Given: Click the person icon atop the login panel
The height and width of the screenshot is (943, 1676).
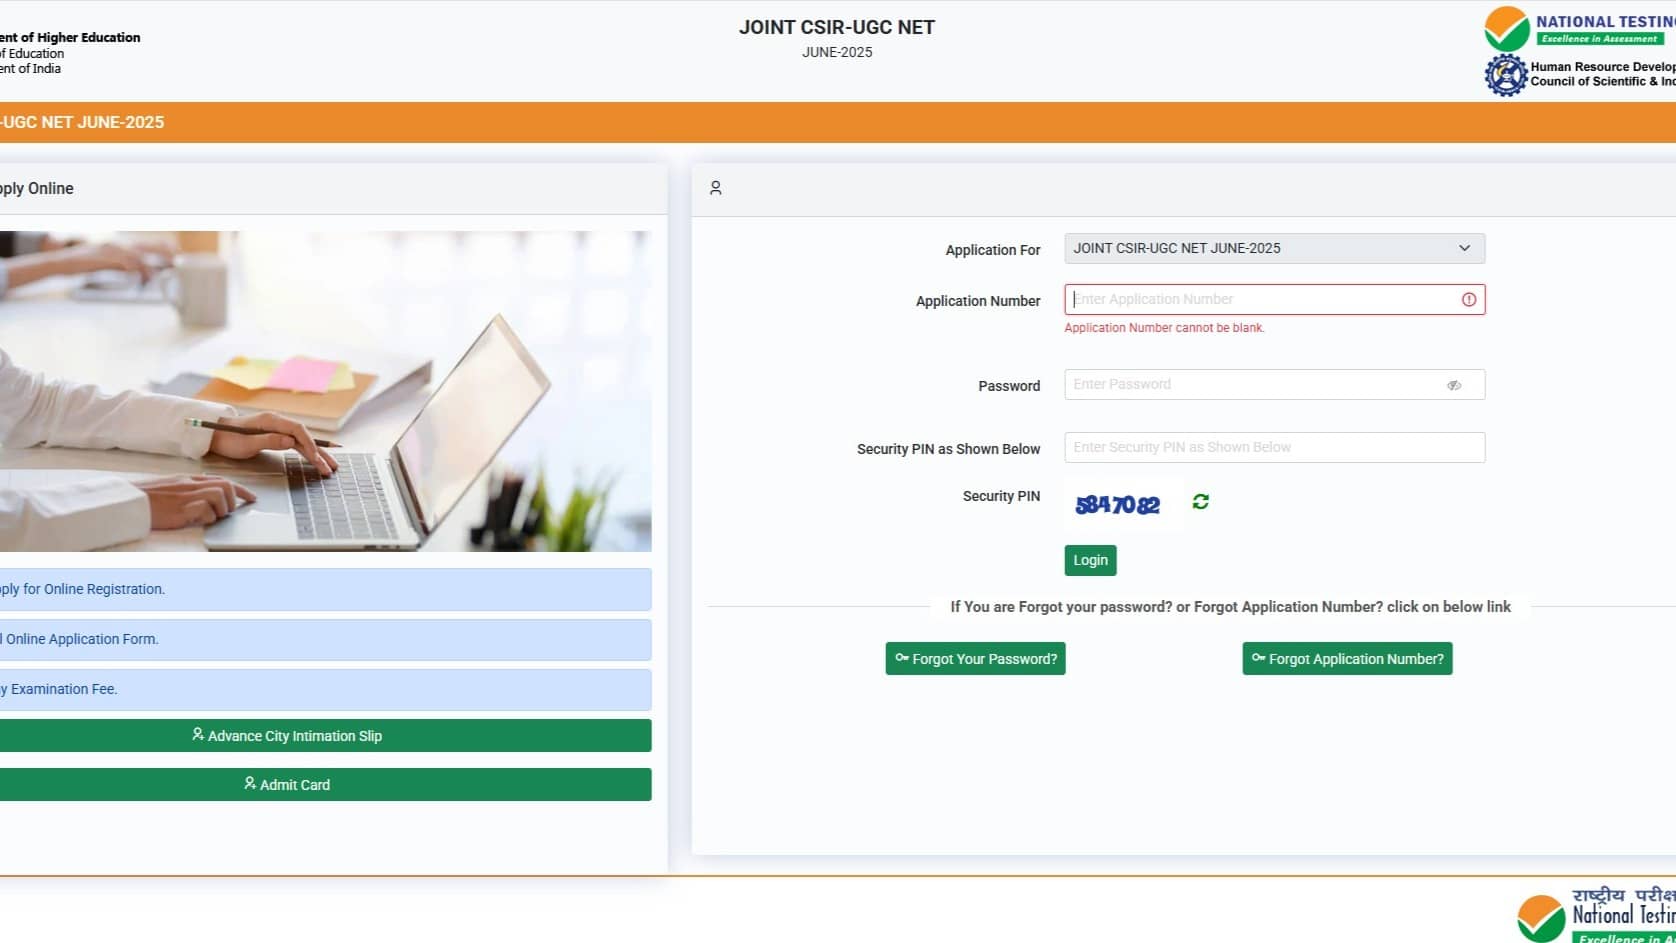Looking at the screenshot, I should click(x=716, y=187).
